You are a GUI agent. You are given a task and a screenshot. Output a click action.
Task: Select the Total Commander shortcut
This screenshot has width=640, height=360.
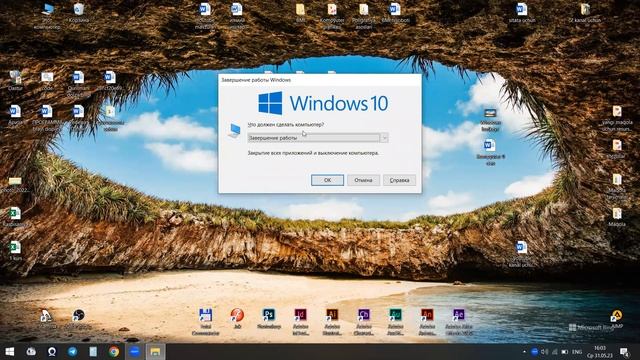(205, 322)
